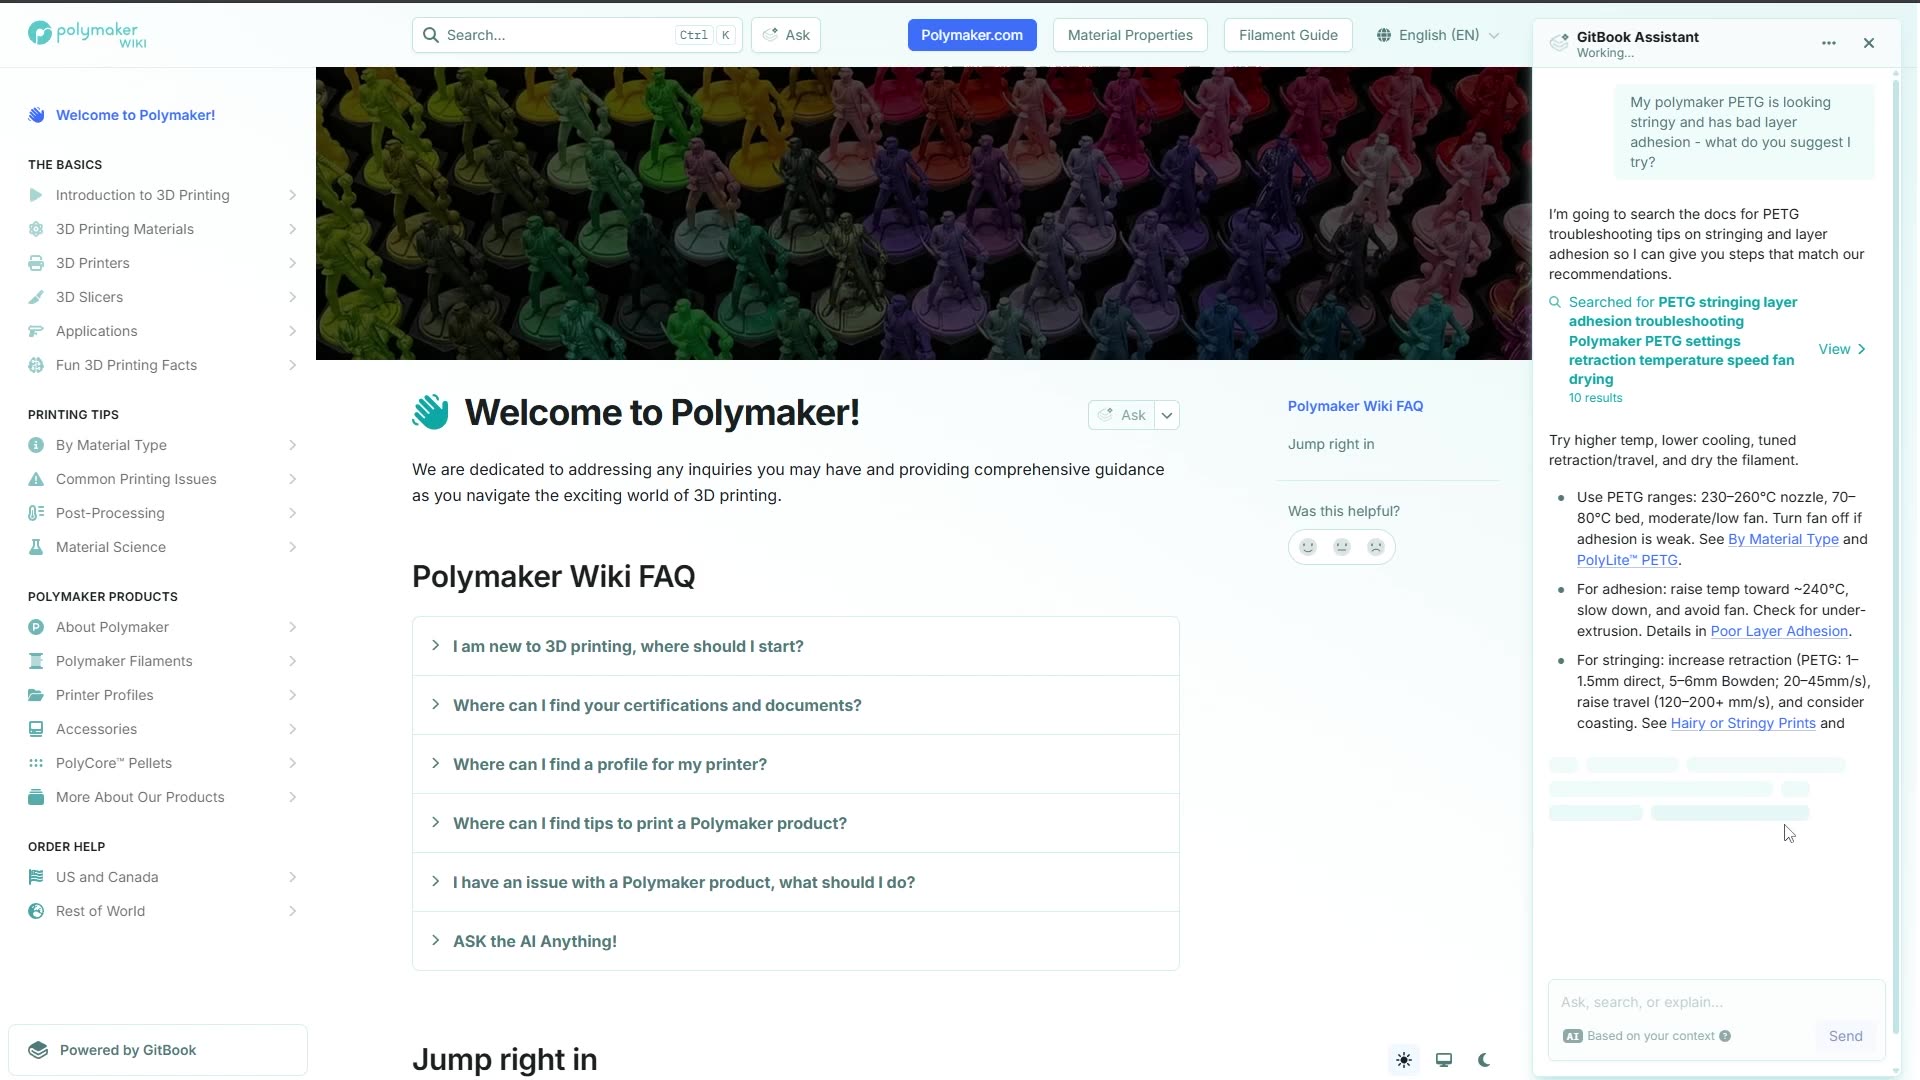Enable system theme with the monitor icon
The height and width of the screenshot is (1080, 1920).
1443,1059
